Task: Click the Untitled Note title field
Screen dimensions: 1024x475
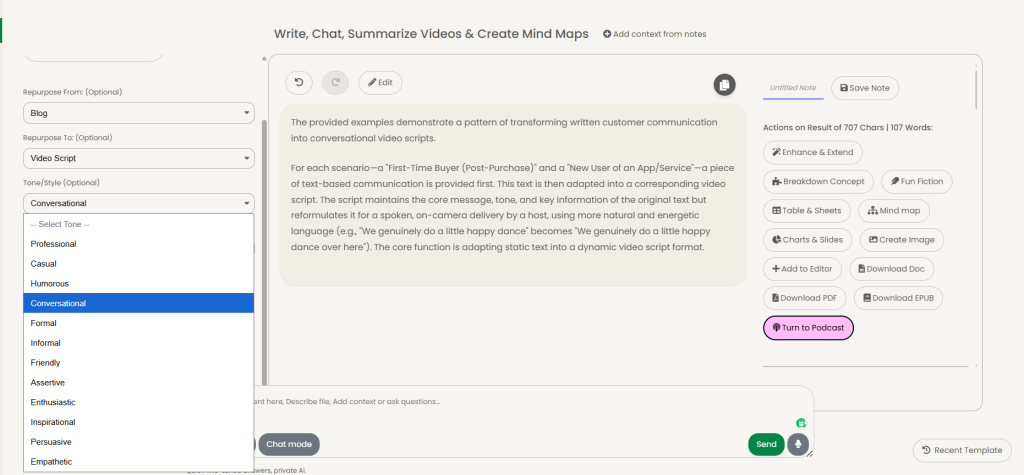Action: coord(793,88)
